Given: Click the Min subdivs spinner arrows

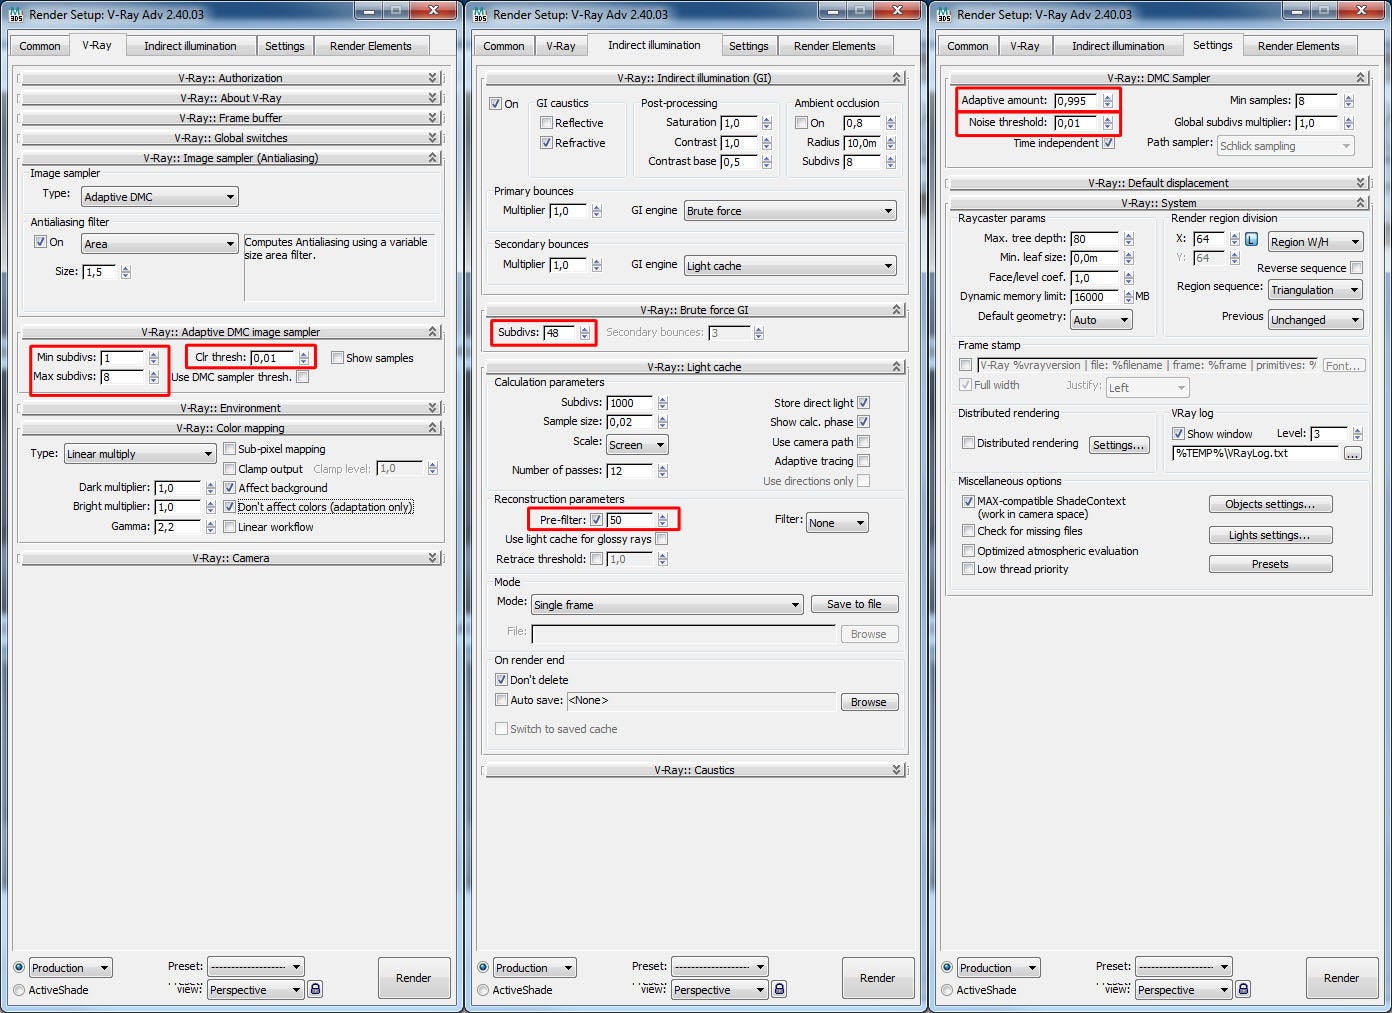Looking at the screenshot, I should click(153, 358).
